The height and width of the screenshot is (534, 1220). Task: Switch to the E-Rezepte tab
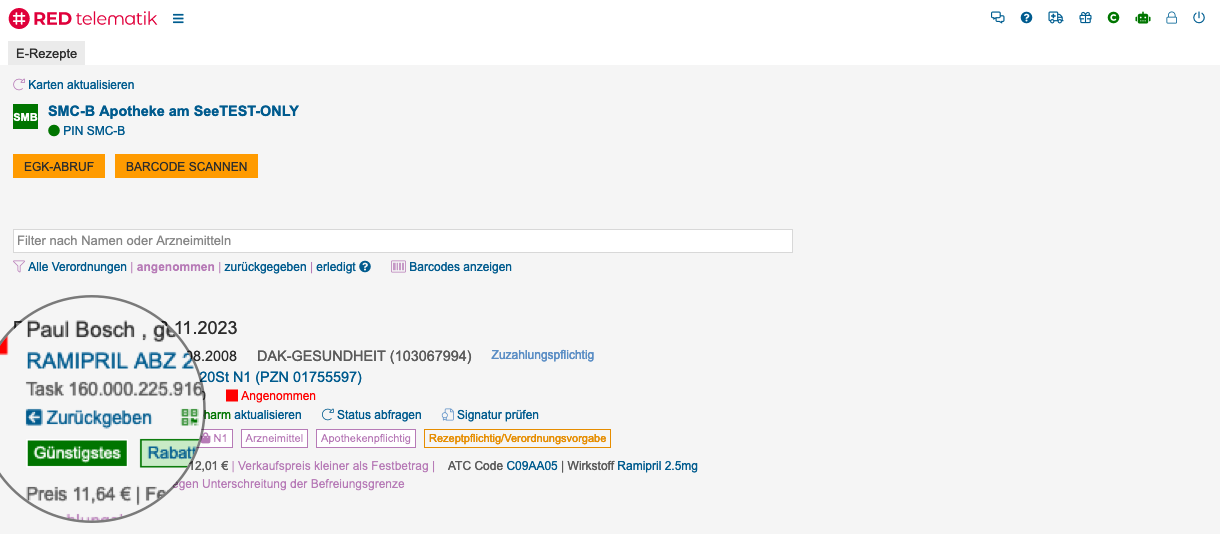coord(46,53)
